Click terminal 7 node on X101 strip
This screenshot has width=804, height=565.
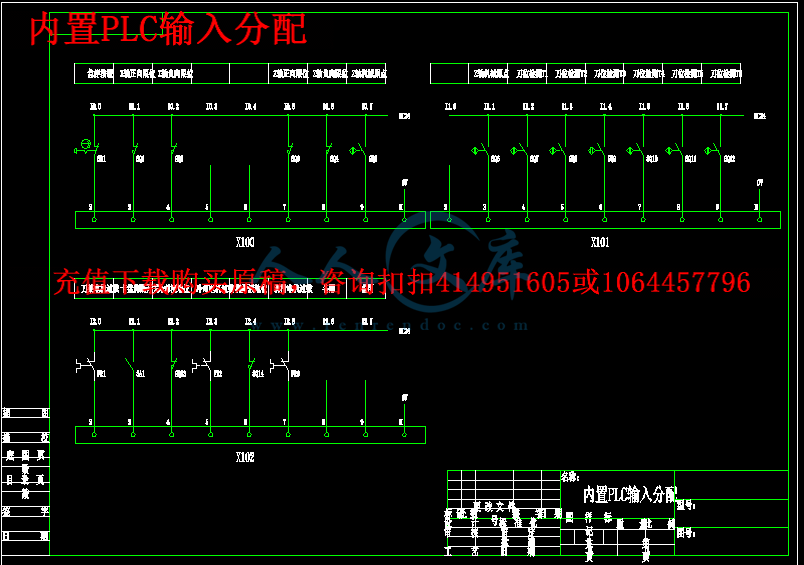[x=643, y=219]
